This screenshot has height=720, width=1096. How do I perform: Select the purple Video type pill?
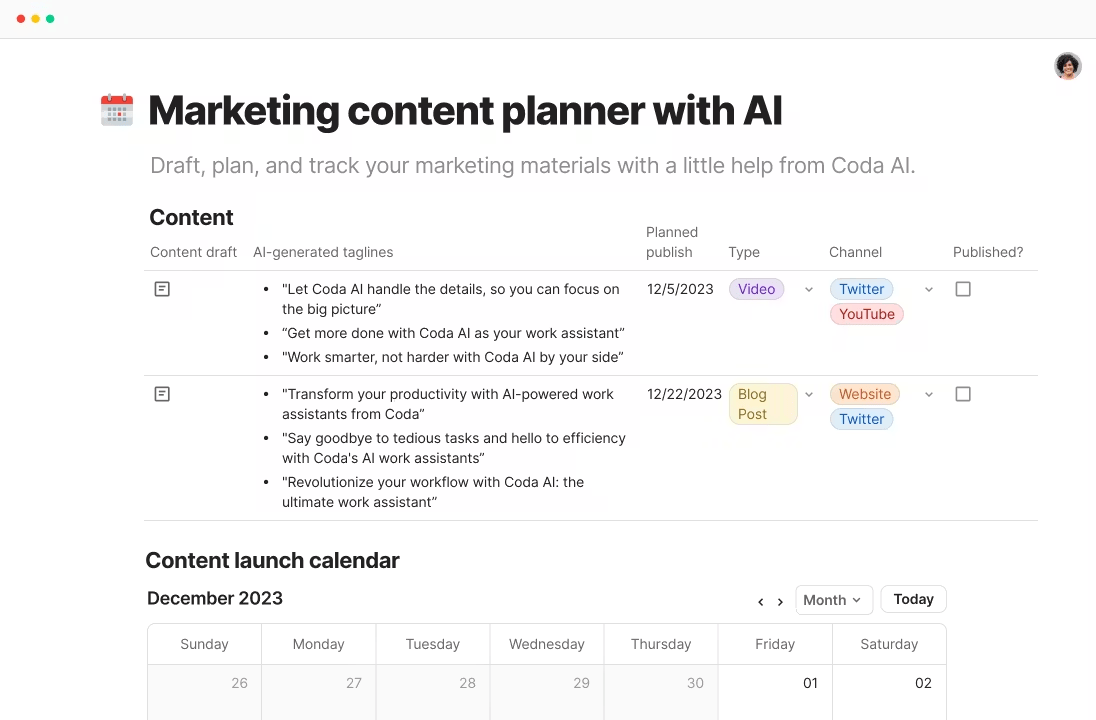click(x=756, y=289)
